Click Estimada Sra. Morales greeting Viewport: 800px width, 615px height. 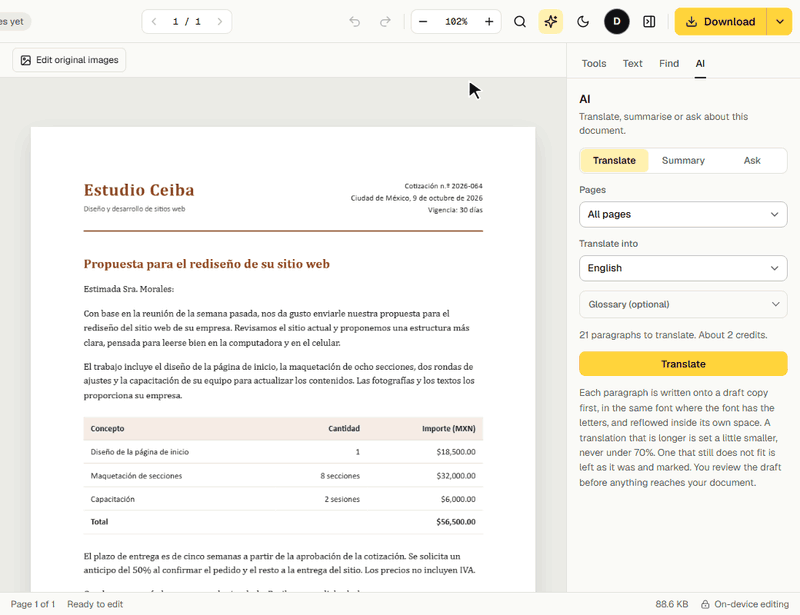pyautogui.click(x=129, y=289)
